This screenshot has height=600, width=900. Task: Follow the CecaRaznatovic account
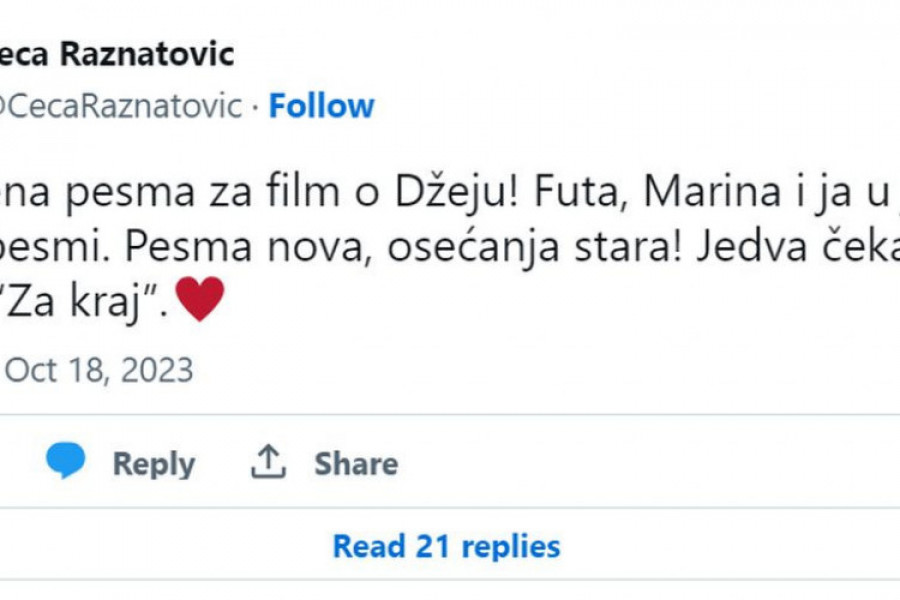pyautogui.click(x=321, y=106)
